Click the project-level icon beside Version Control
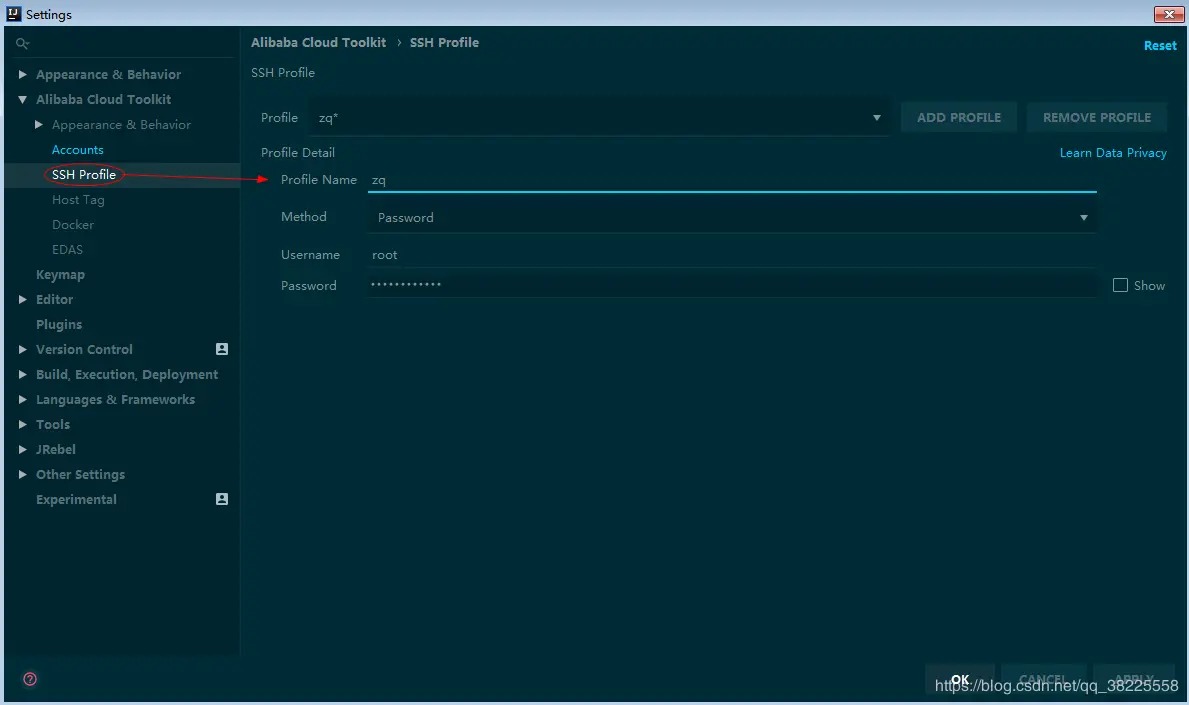 point(221,349)
